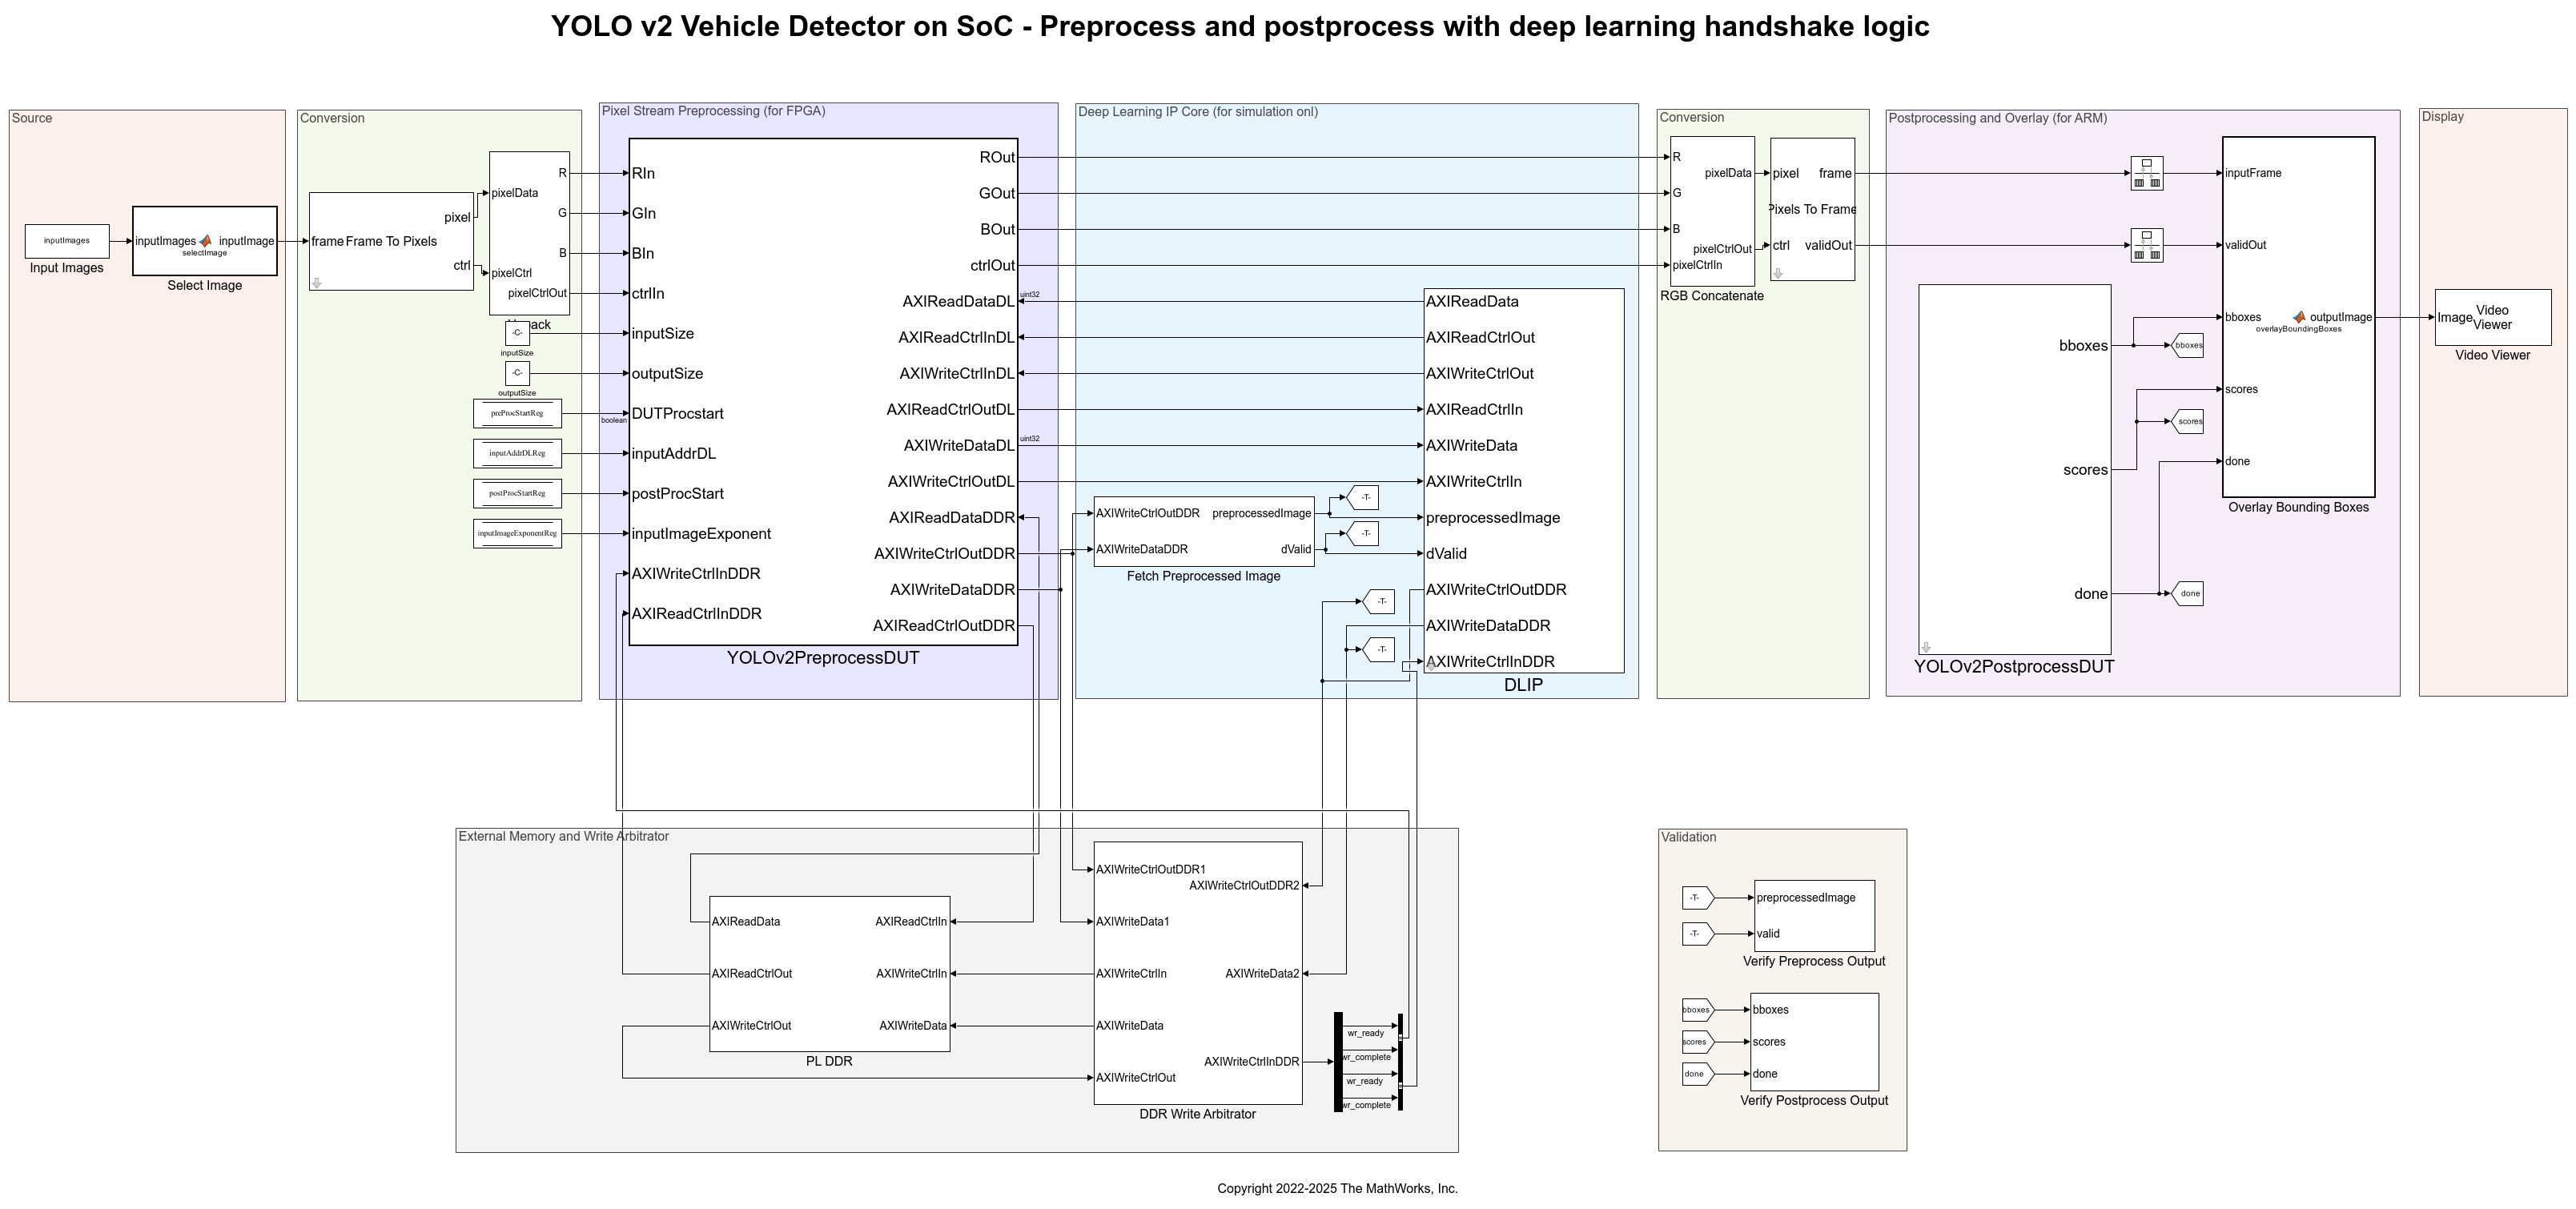This screenshot has height=1209, width=2576.
Task: Select the bboxes Goto tag
Action: [2189, 345]
